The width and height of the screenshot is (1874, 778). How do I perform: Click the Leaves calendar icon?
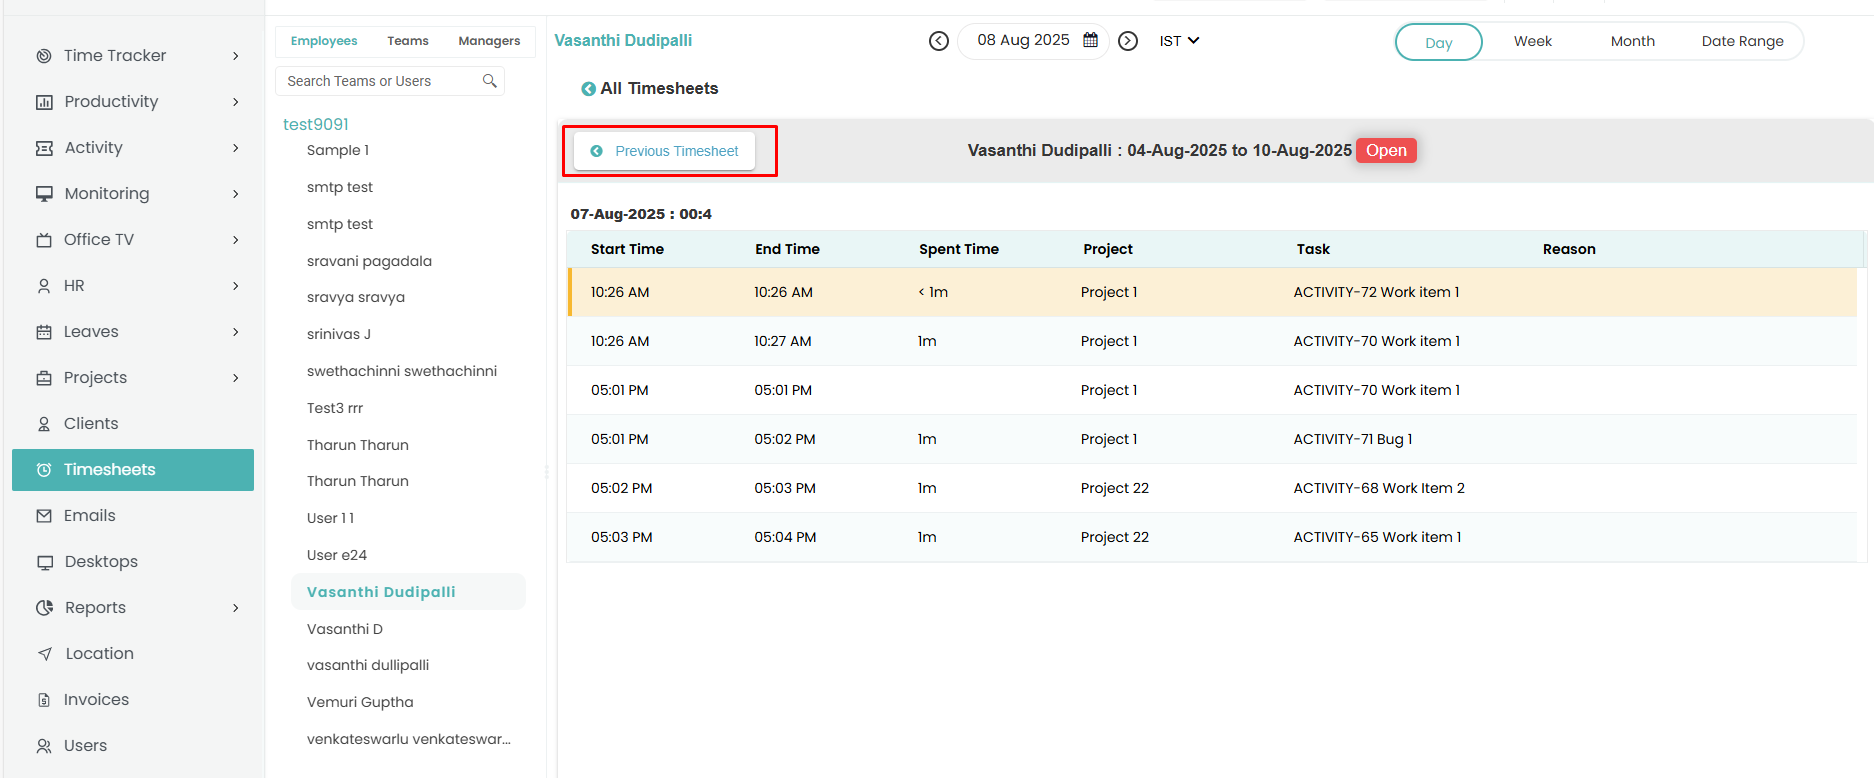(44, 332)
